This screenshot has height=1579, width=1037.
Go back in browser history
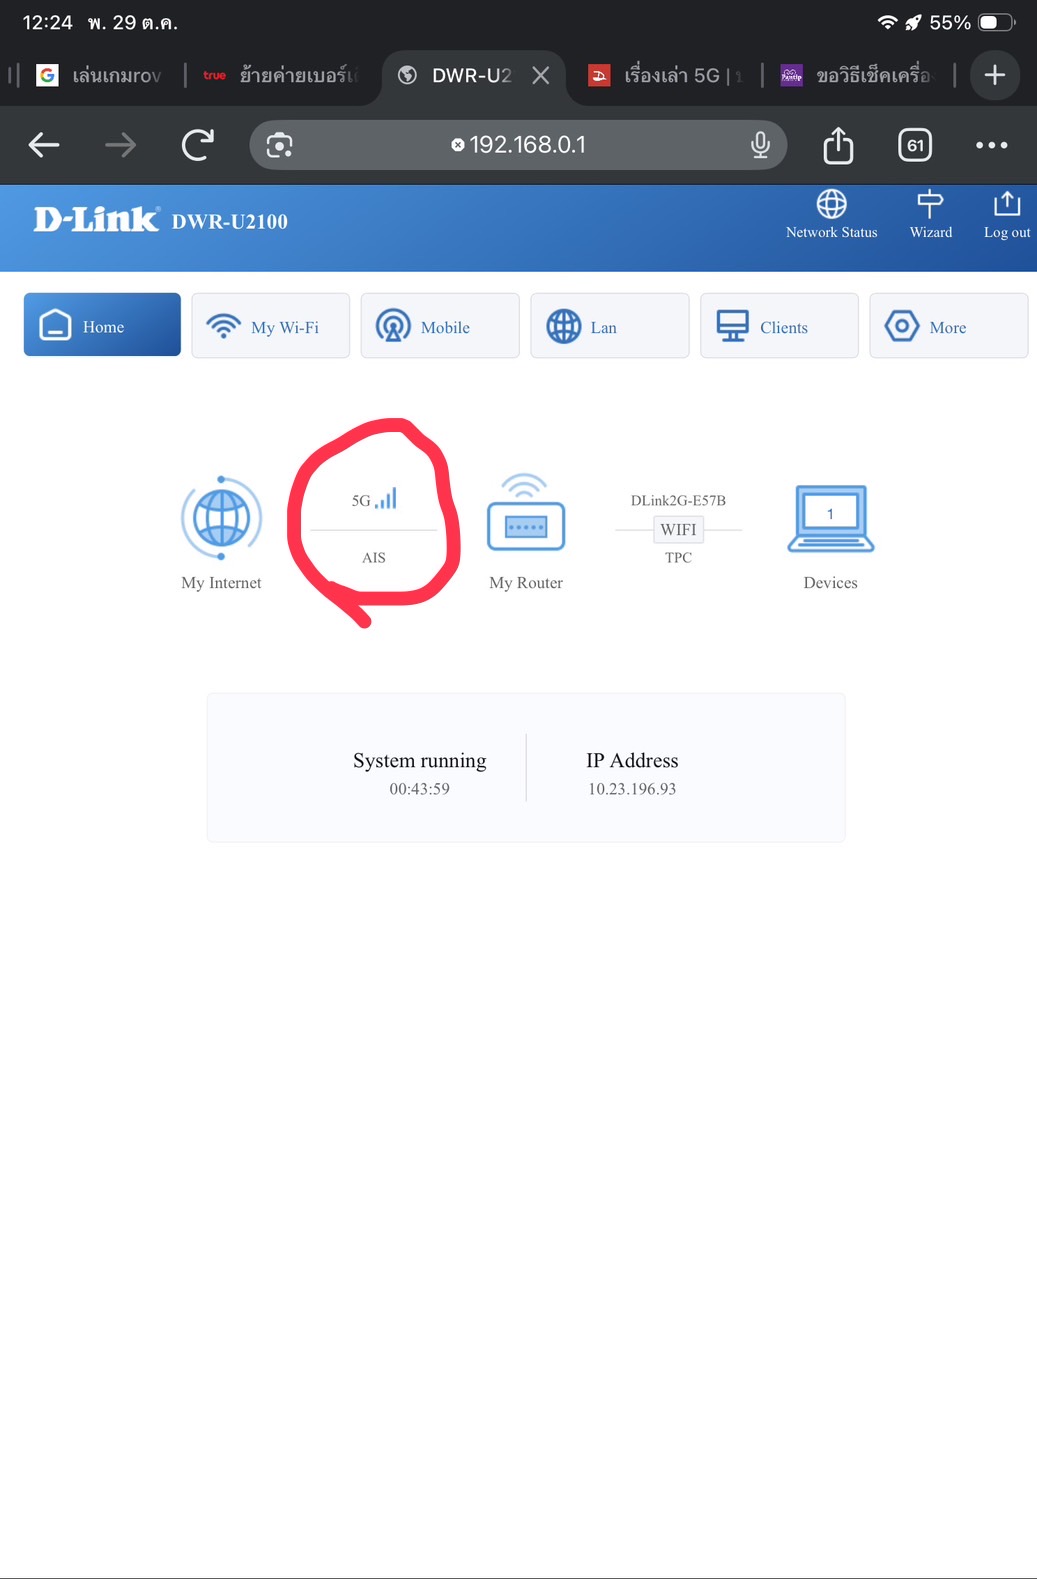pos(44,145)
